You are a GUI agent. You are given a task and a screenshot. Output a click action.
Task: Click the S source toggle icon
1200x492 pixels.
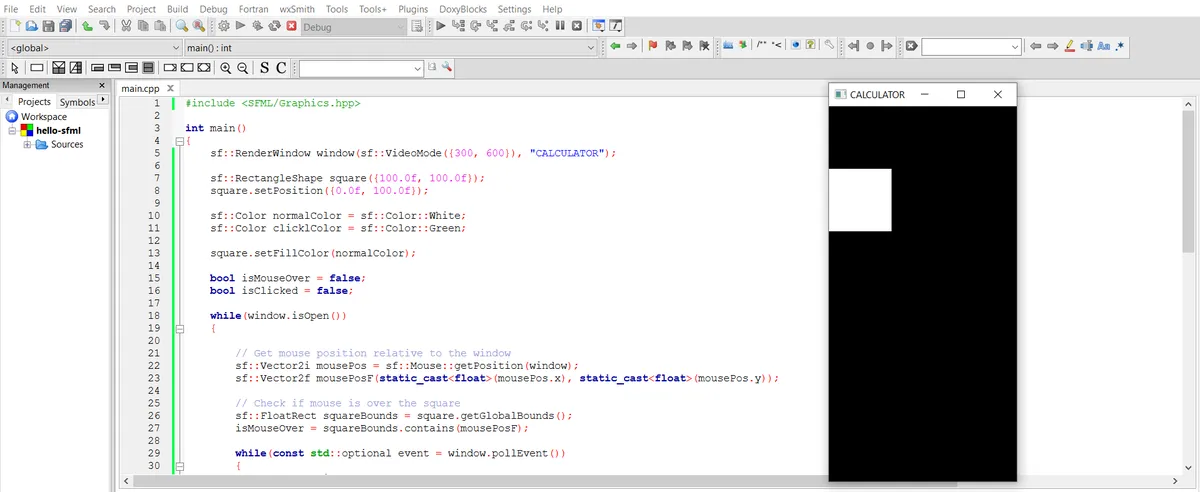tap(264, 68)
